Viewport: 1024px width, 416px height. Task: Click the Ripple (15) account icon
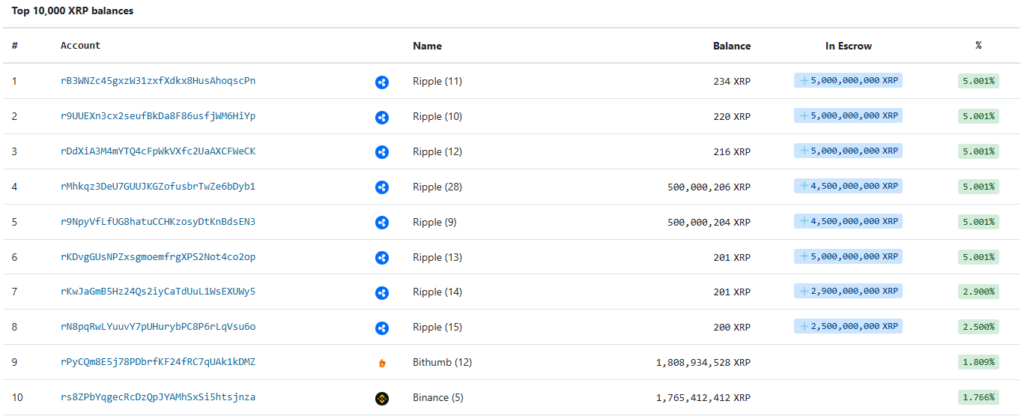pyautogui.click(x=381, y=328)
